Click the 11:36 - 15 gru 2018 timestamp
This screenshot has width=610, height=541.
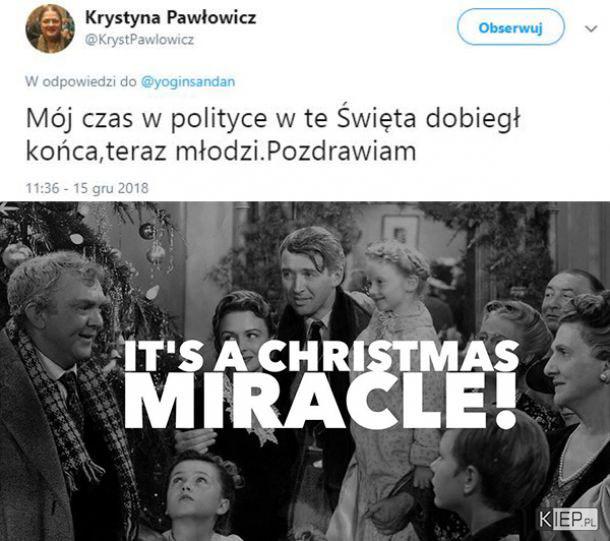(x=87, y=188)
